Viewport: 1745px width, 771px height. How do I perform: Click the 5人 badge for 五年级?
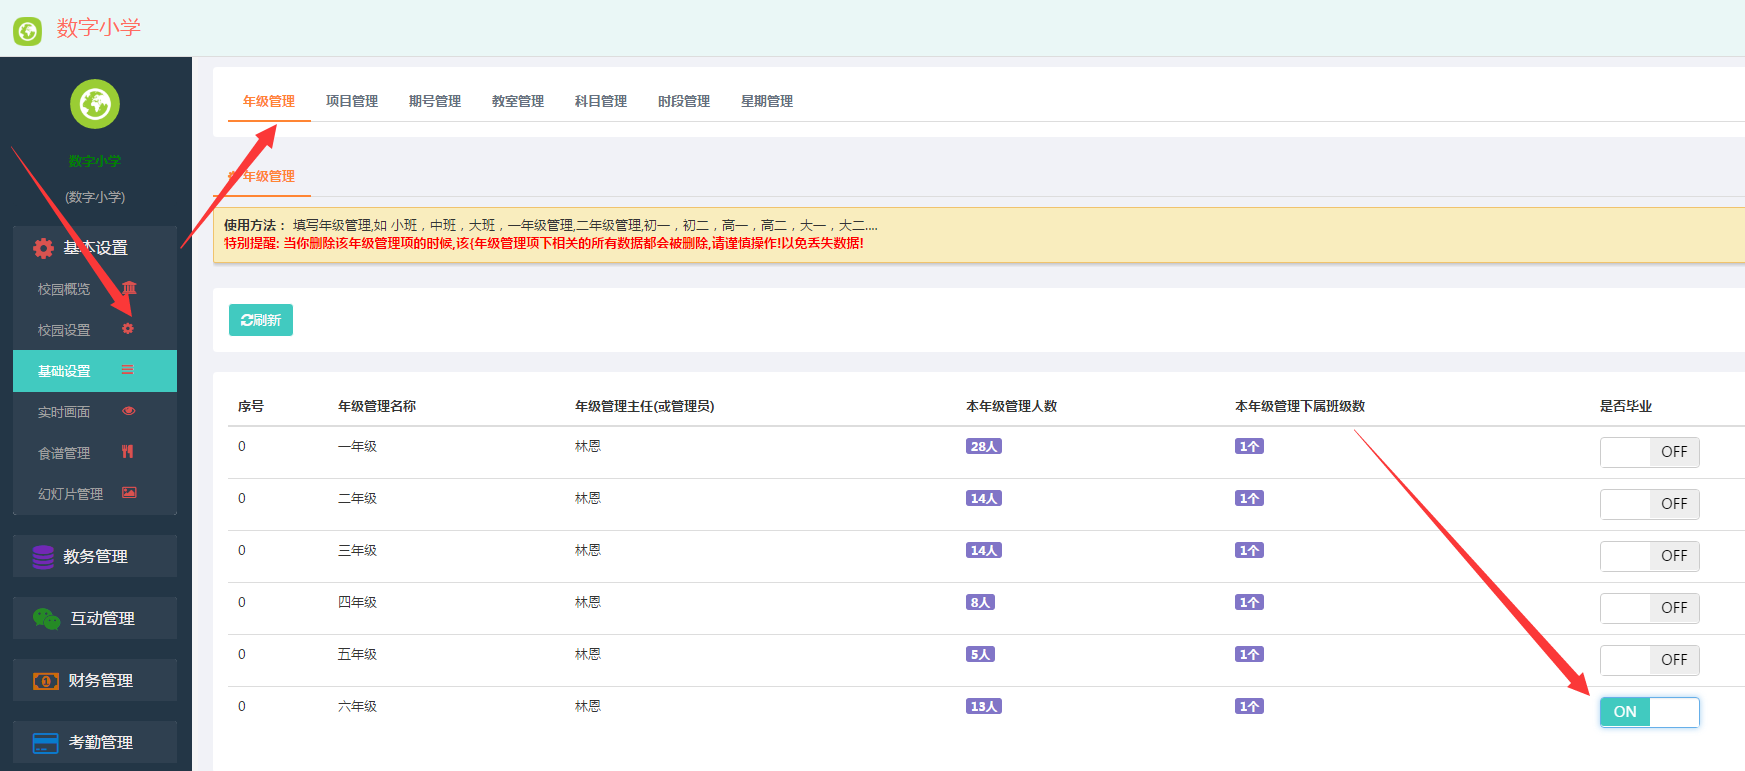980,655
